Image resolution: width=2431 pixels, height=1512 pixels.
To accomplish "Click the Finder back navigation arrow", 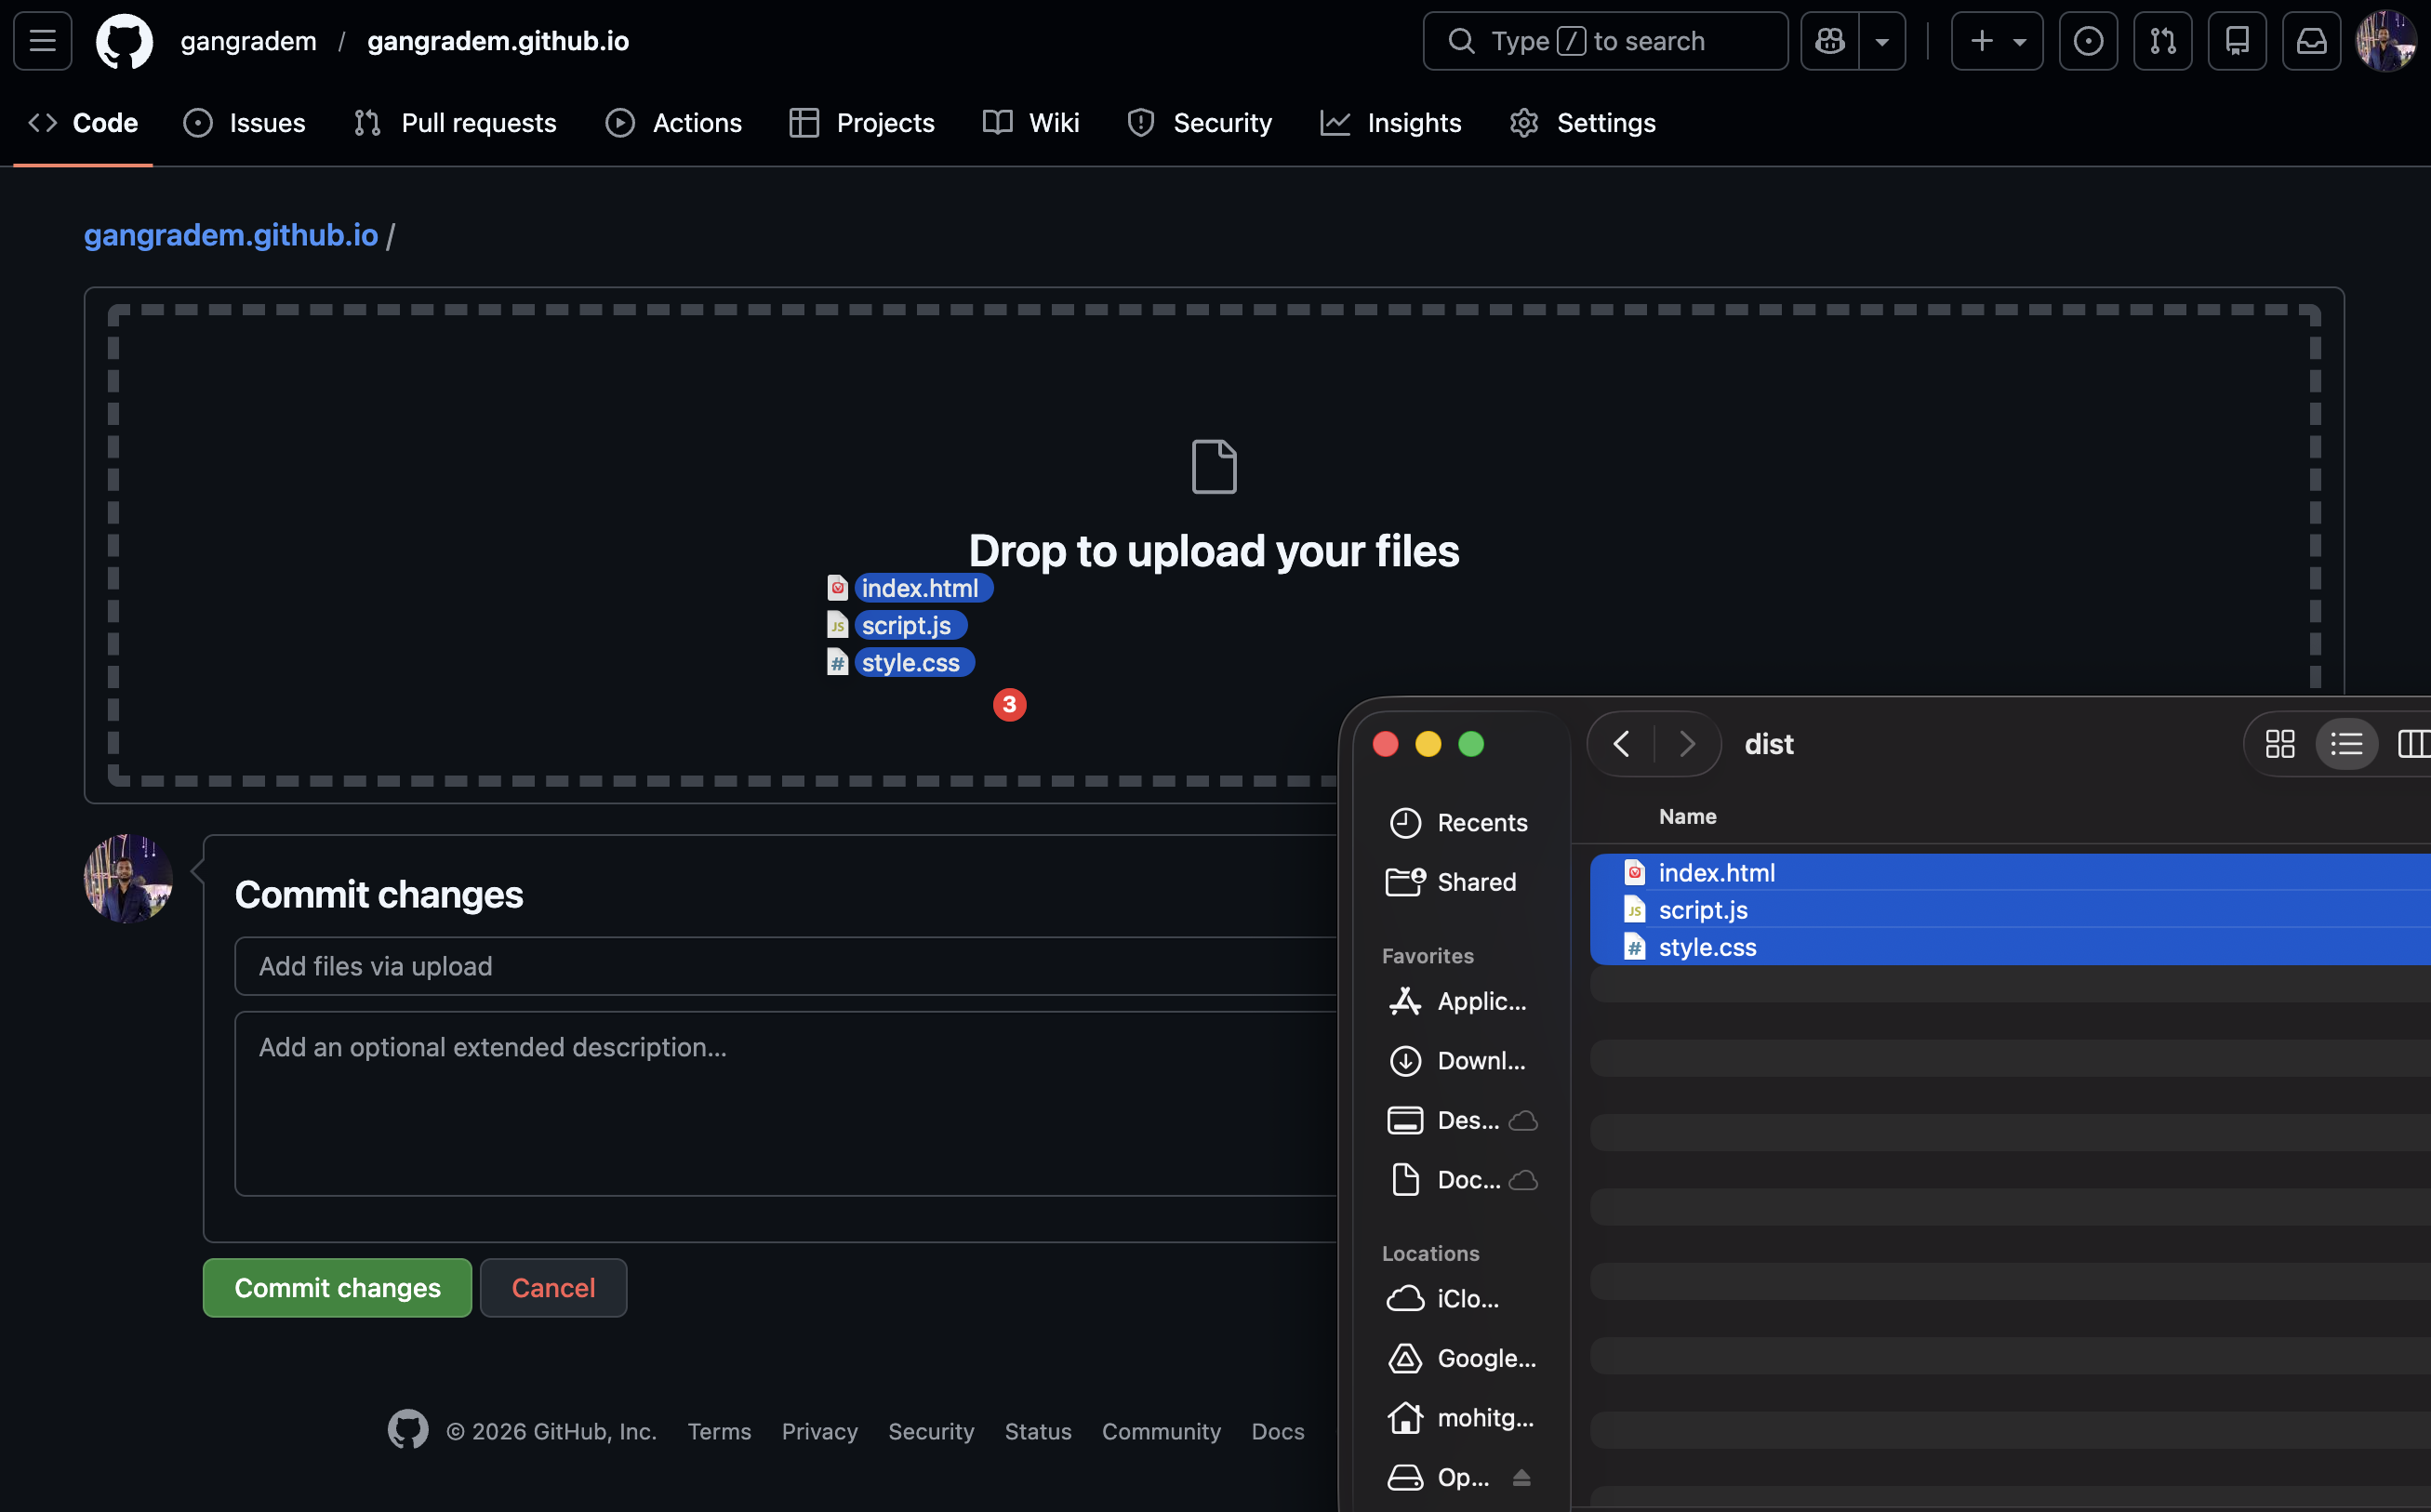I will click(1620, 744).
